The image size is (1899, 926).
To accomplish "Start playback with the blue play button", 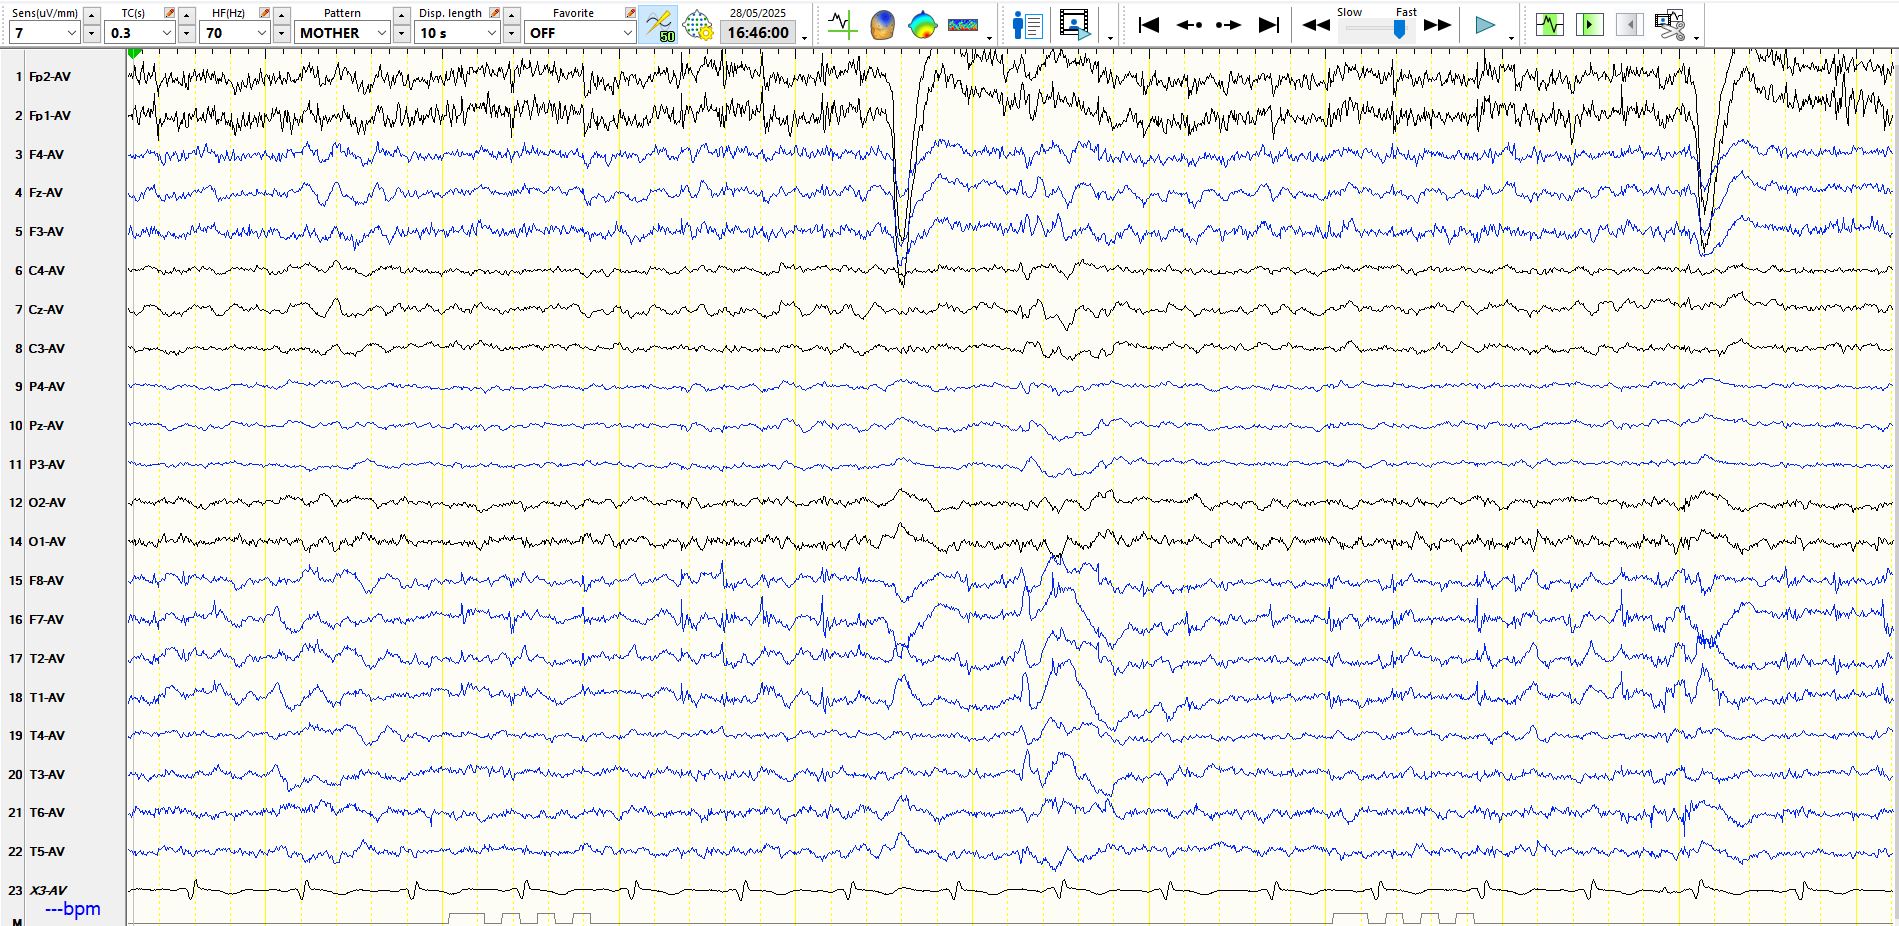I will coord(1485,25).
